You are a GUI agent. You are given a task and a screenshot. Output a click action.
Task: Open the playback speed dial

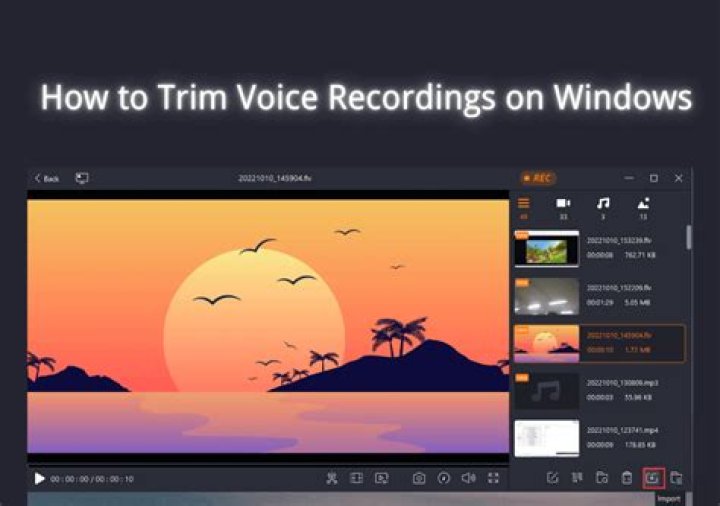pos(444,478)
